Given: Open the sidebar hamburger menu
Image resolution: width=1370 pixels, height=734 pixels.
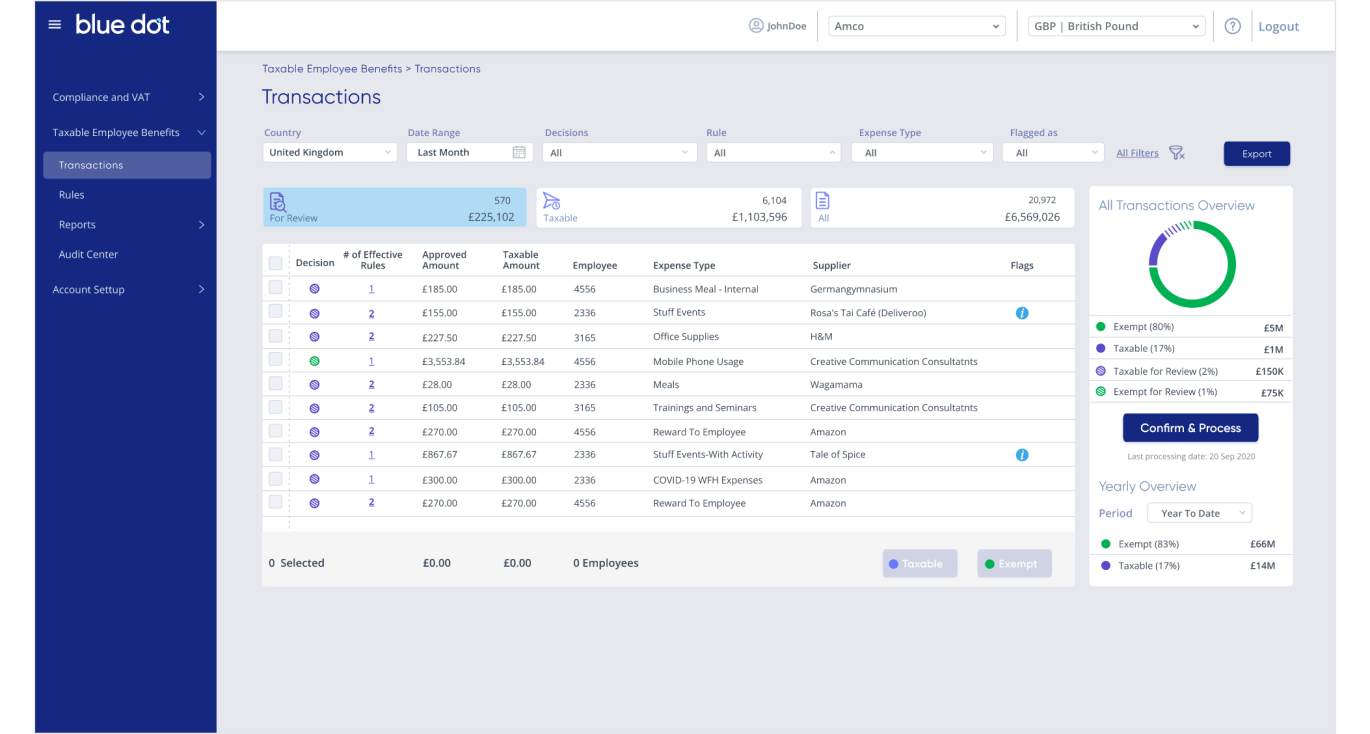Looking at the screenshot, I should 54,25.
